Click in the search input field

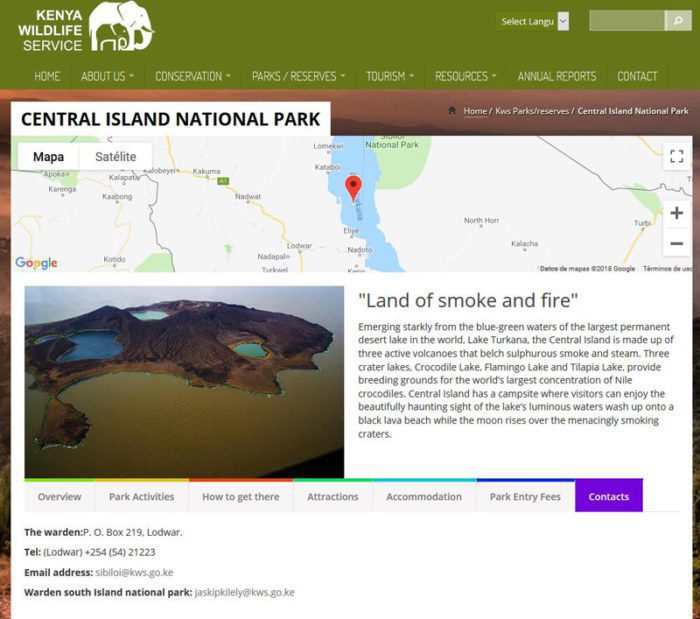pos(627,21)
